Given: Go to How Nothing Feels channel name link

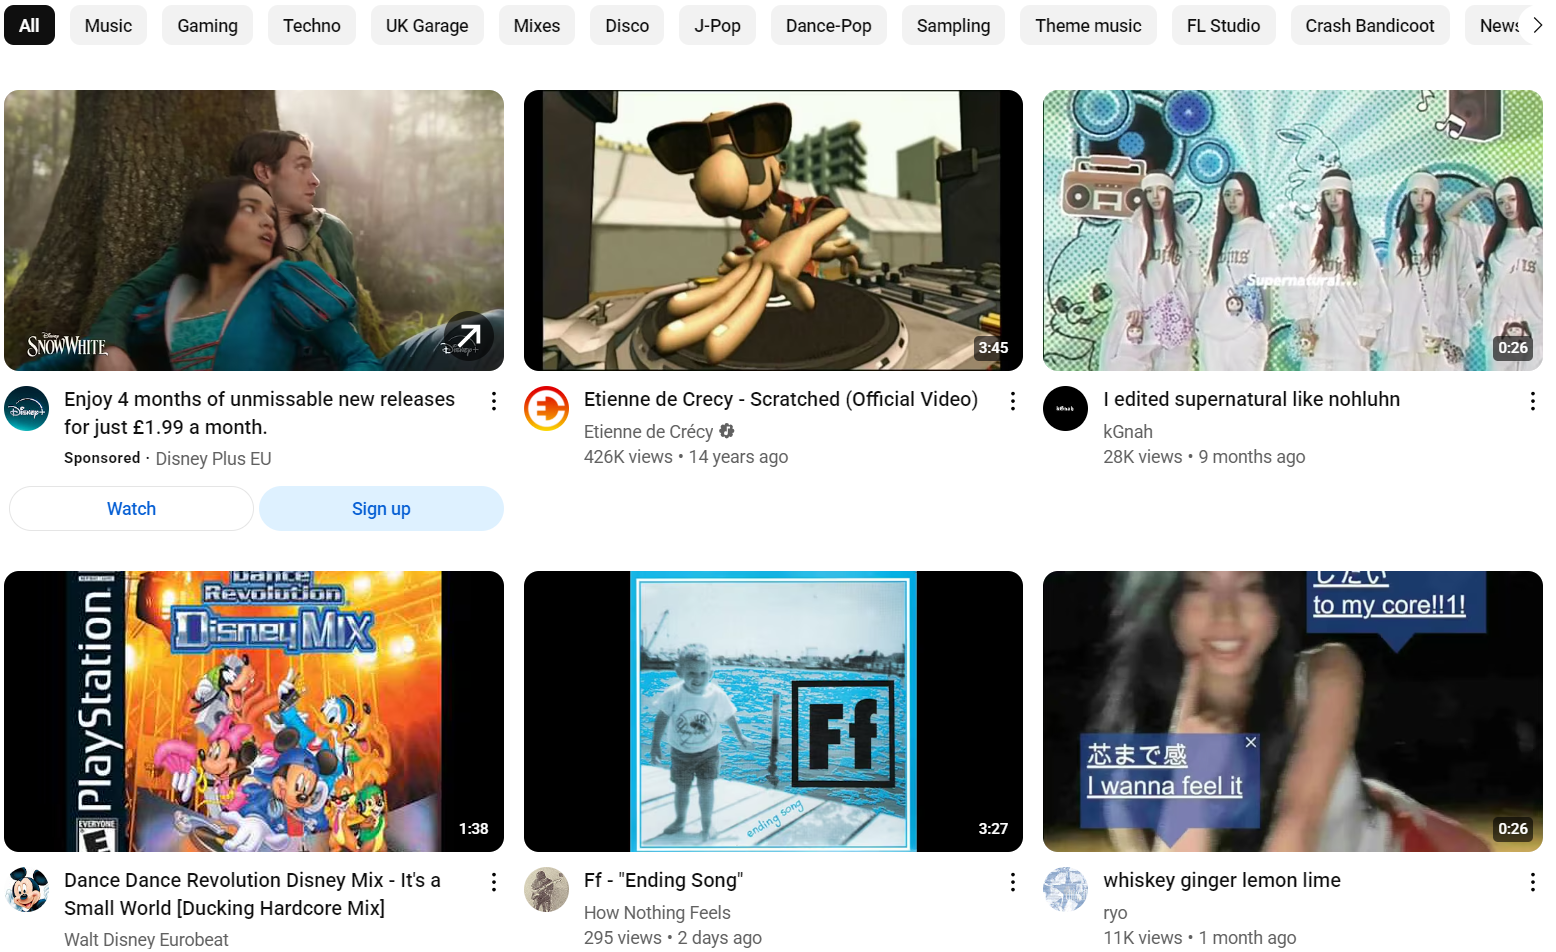Looking at the screenshot, I should tap(657, 912).
